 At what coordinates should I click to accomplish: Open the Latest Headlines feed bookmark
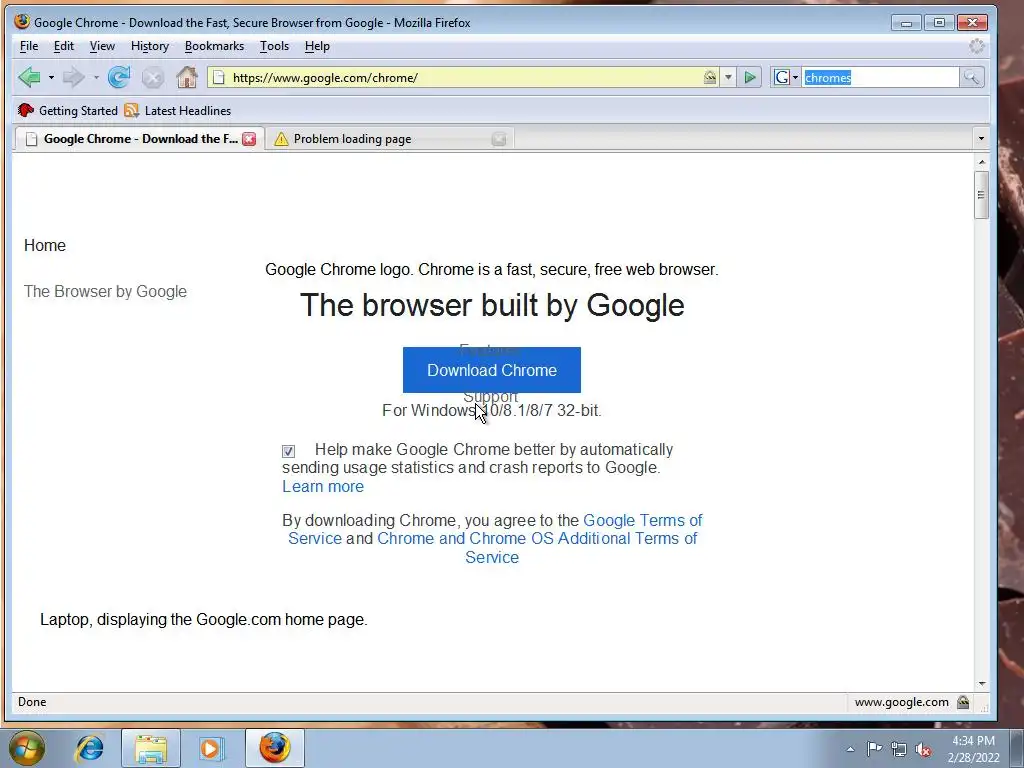coord(178,110)
